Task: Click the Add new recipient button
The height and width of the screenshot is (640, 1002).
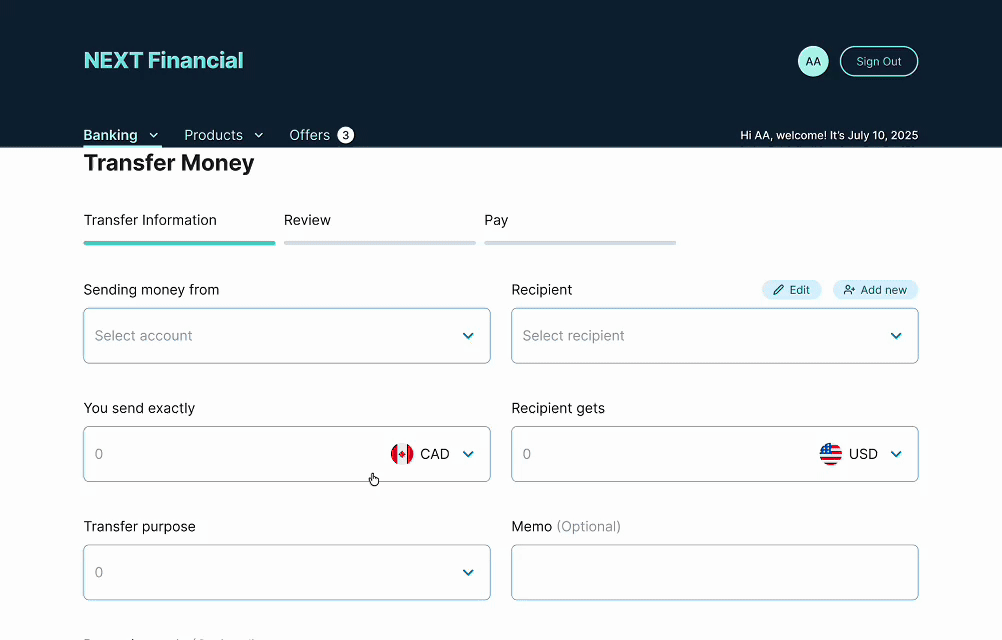Action: [x=875, y=289]
